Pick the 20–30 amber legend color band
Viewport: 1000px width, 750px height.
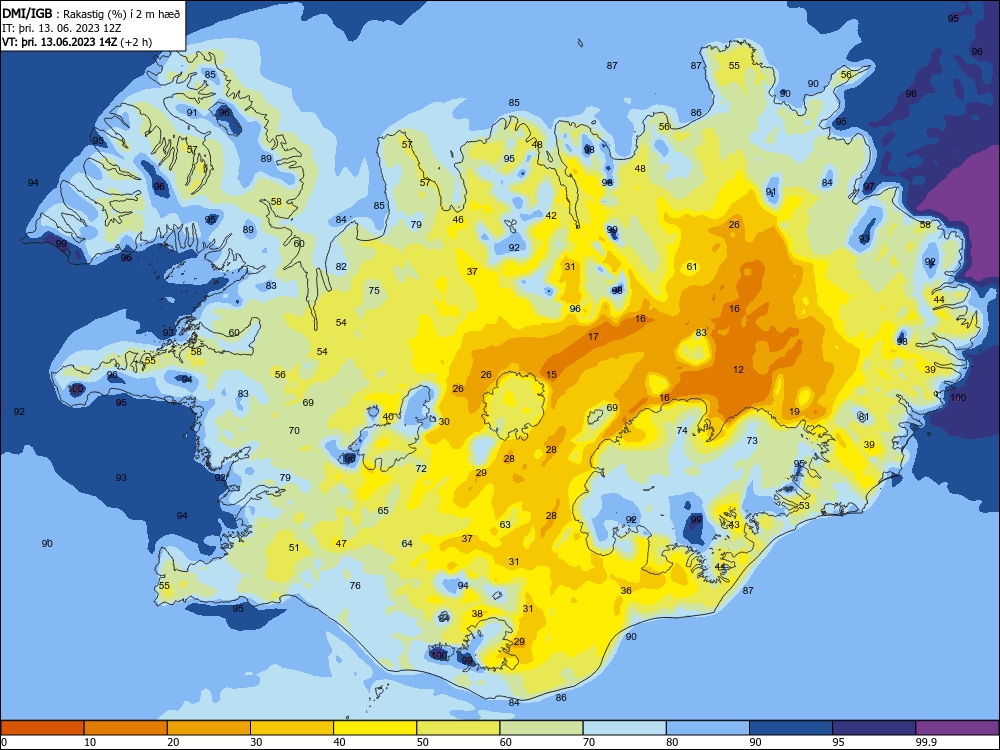click(x=209, y=728)
